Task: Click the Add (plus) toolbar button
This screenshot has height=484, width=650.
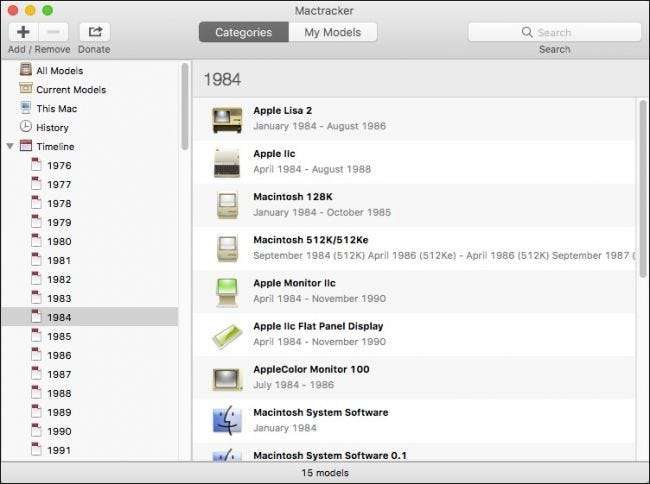Action: click(23, 32)
